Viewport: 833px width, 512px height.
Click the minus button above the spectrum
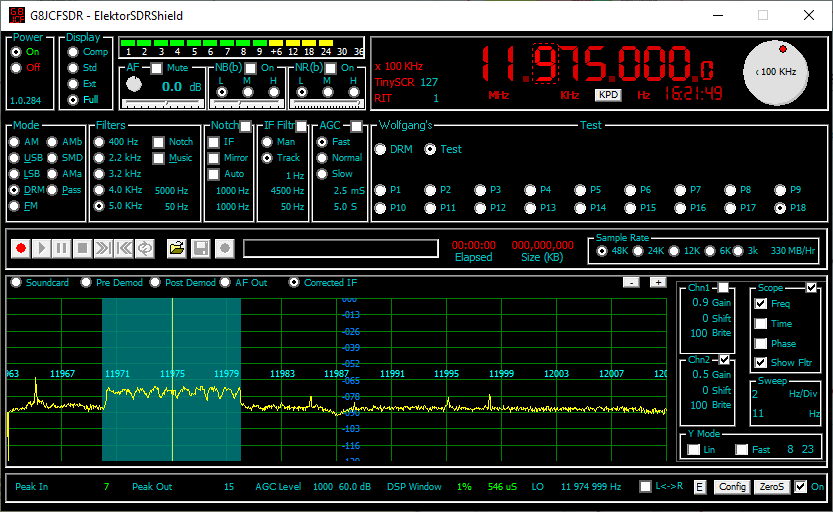point(631,282)
